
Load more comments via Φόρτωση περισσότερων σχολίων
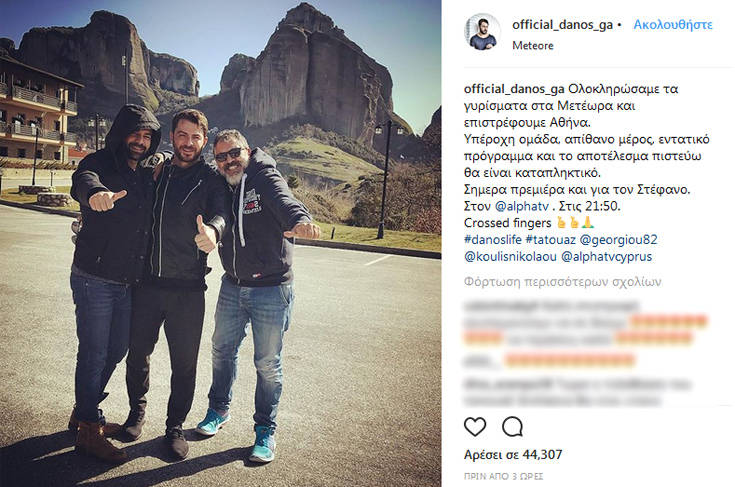coord(562,282)
